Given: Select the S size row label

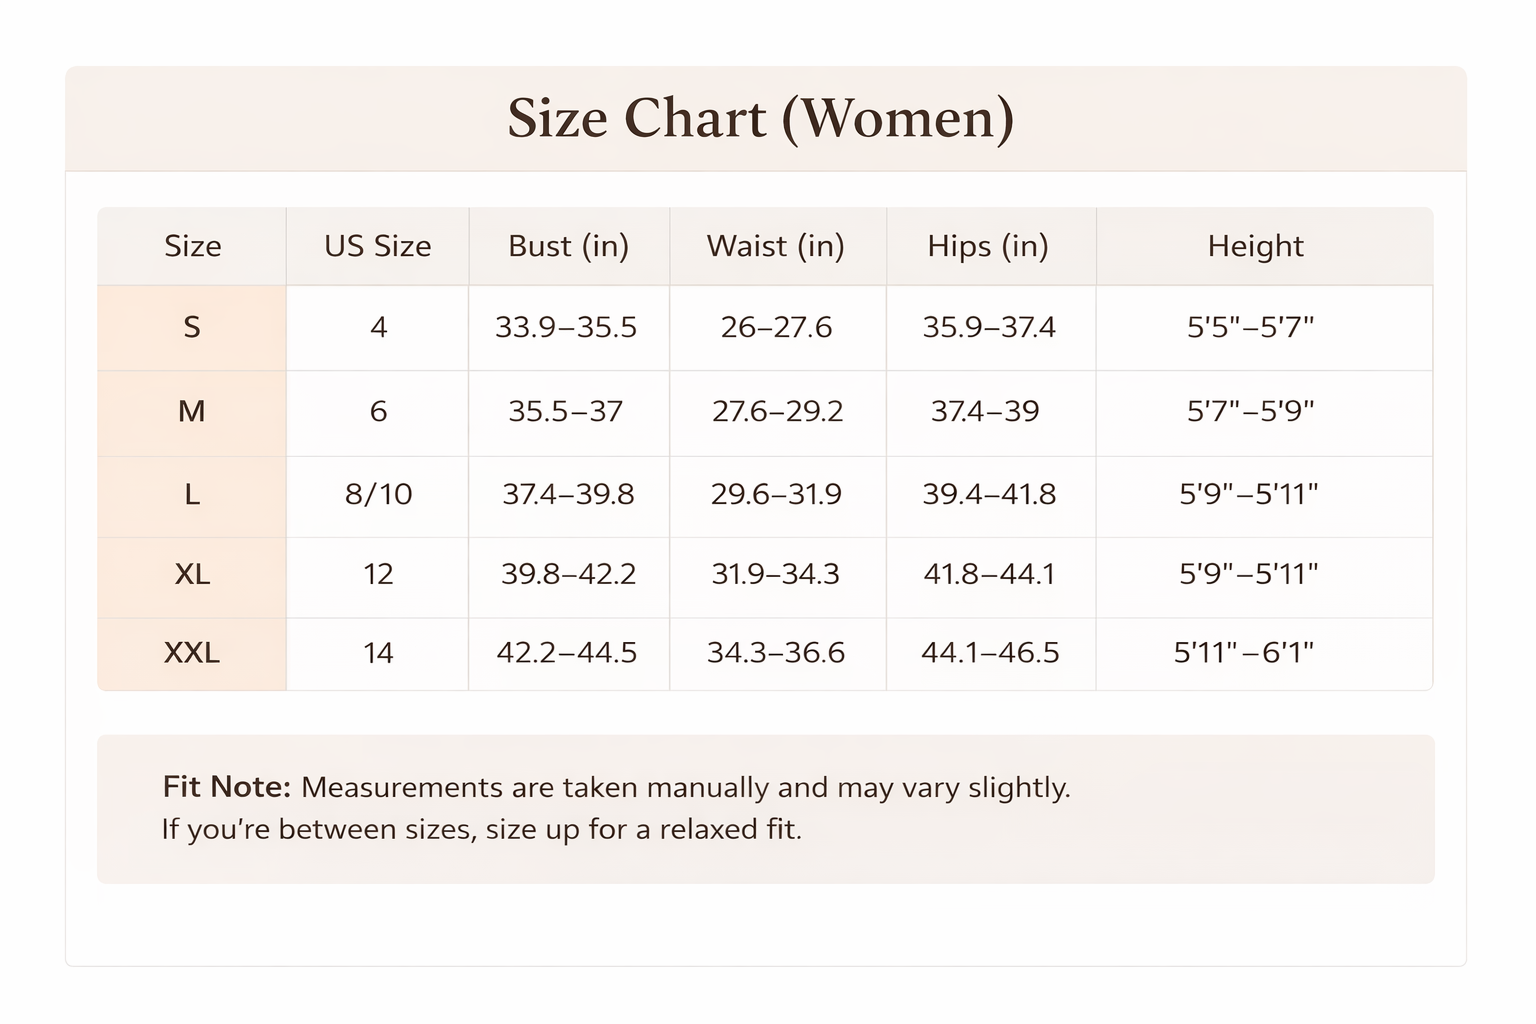Looking at the screenshot, I should click(x=192, y=327).
